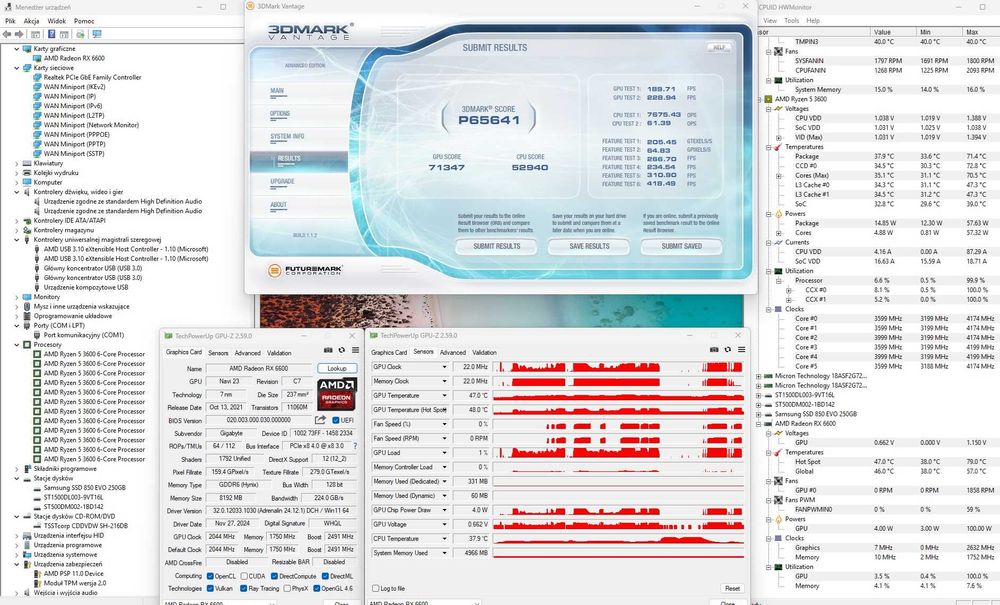Screen dimensions: 1000x605
Task: Click the Save Results button in 3DMark
Action: (x=589, y=246)
